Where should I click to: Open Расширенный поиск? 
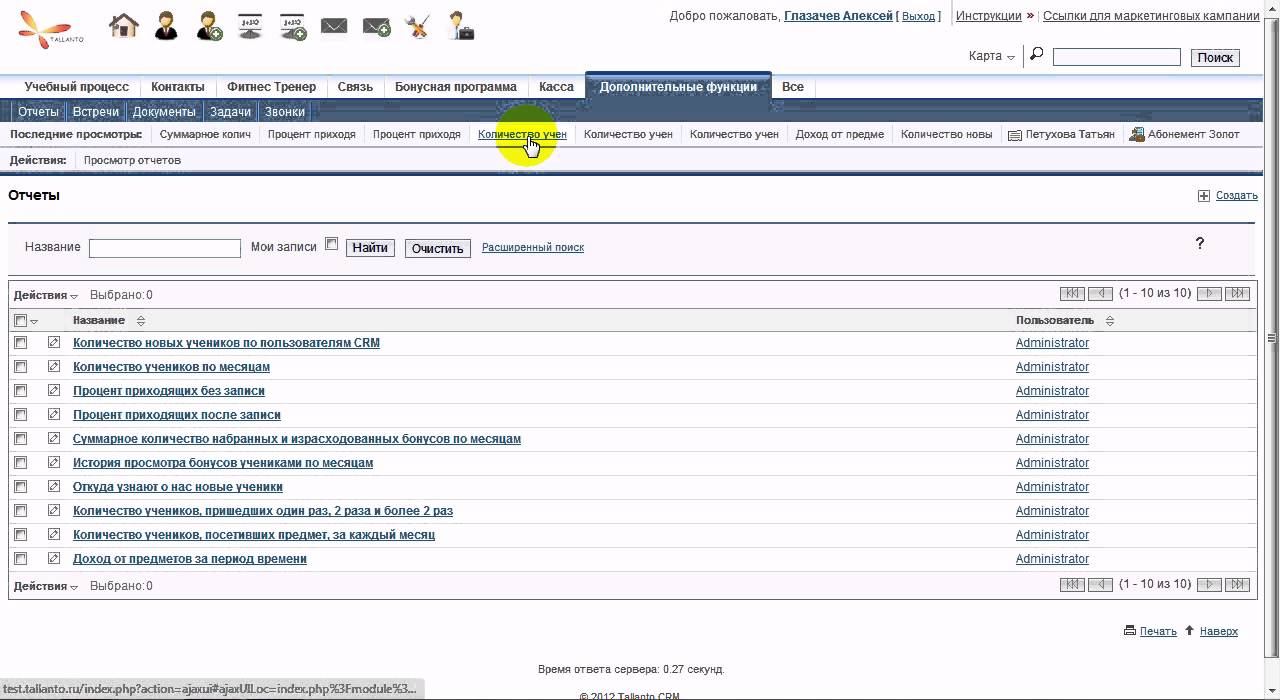tap(533, 247)
